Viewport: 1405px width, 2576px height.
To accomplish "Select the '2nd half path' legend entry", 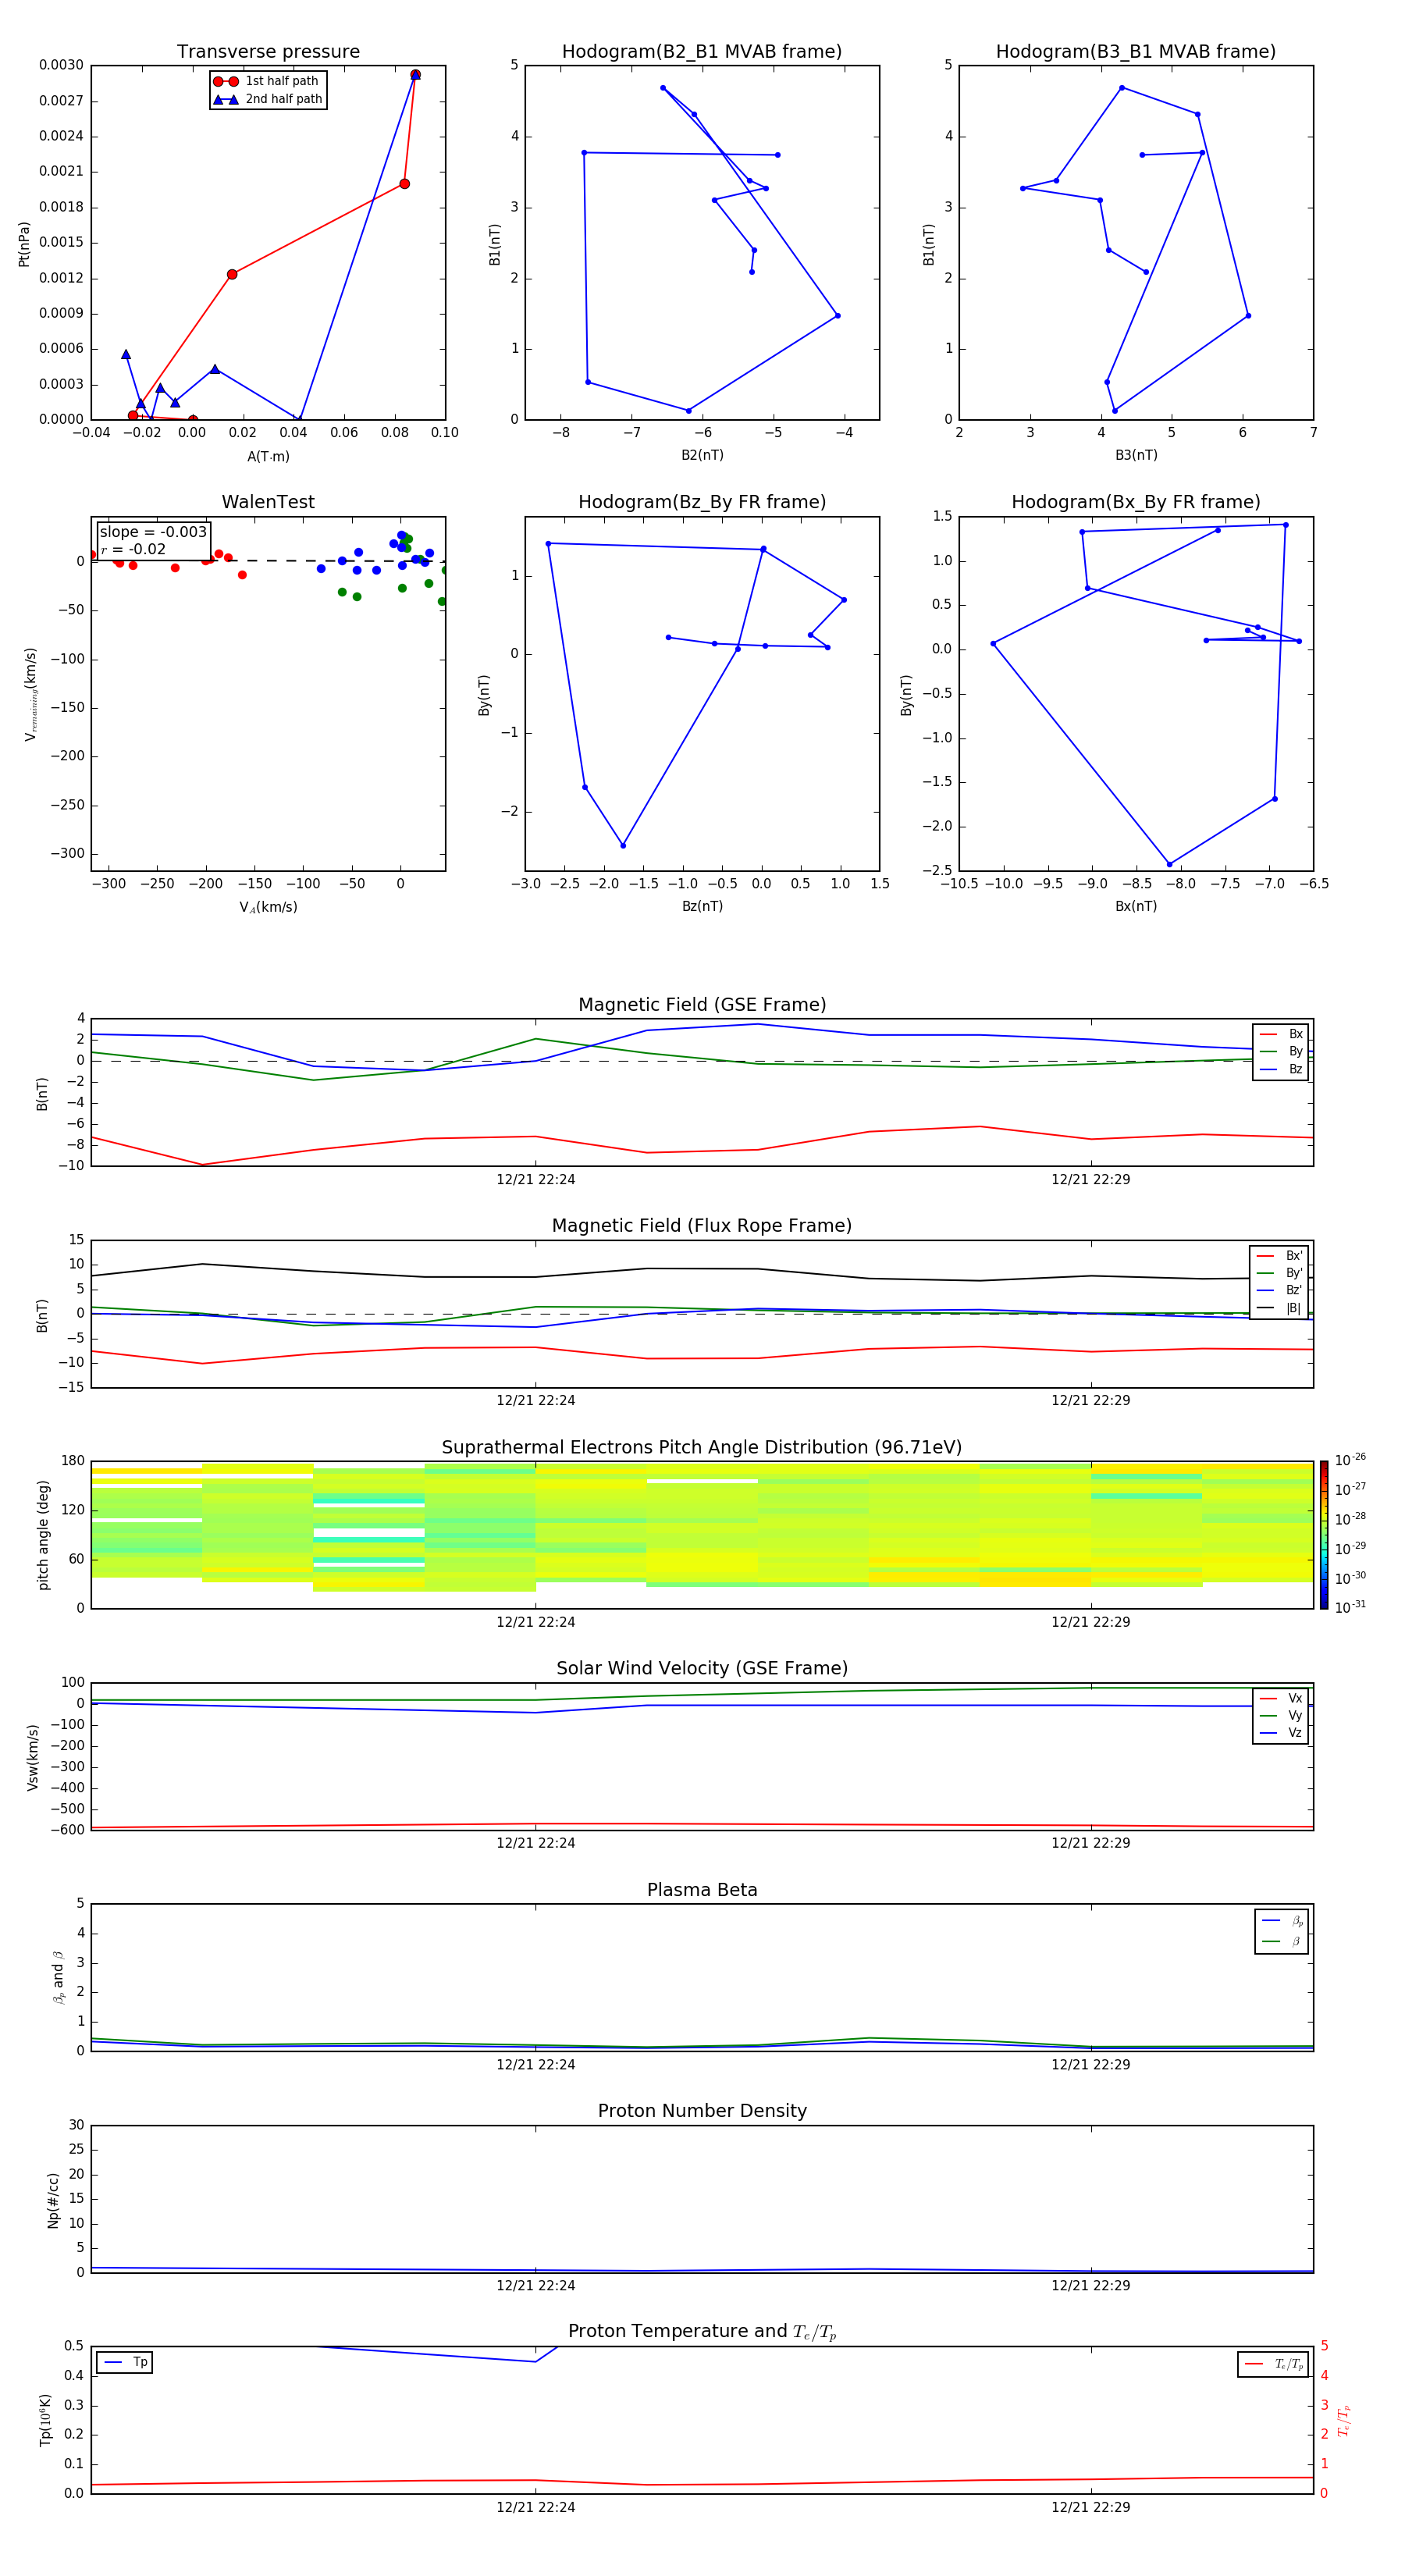I will pyautogui.click(x=268, y=99).
